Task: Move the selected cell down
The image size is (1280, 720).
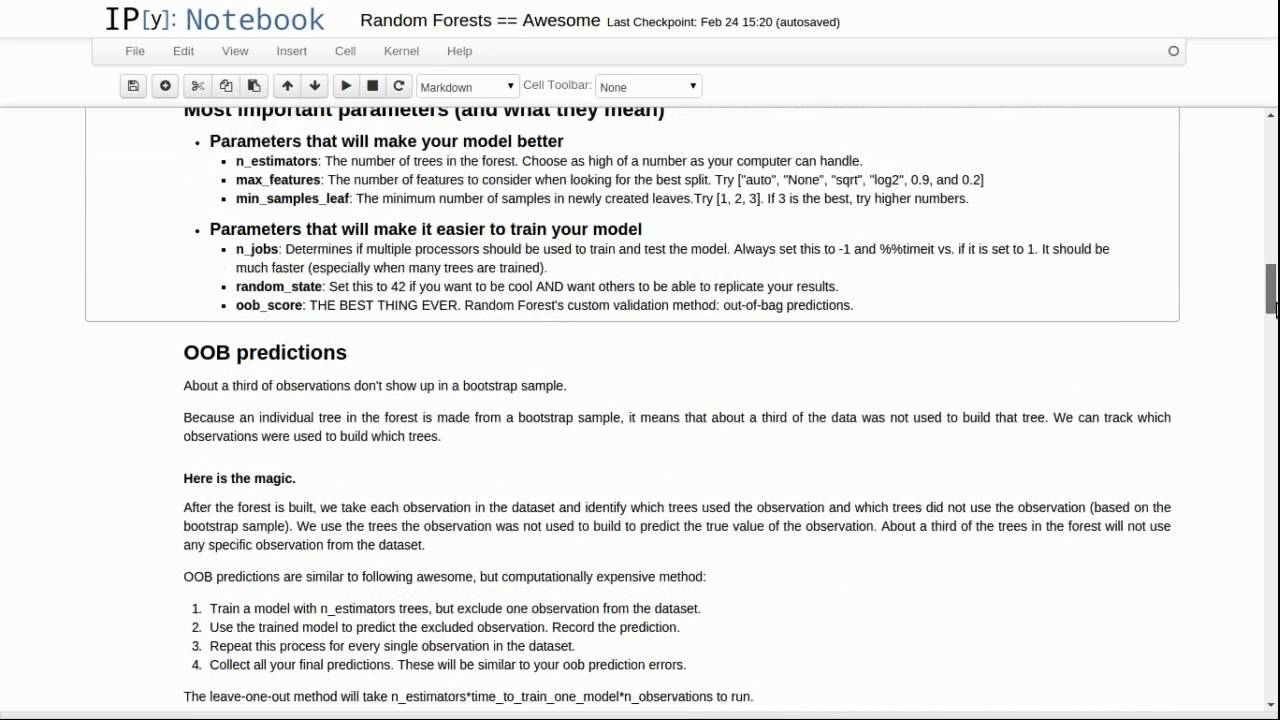Action: point(315,86)
